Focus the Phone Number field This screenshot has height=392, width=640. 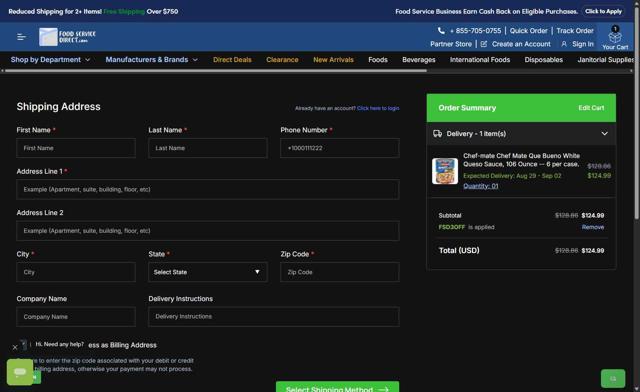click(340, 148)
